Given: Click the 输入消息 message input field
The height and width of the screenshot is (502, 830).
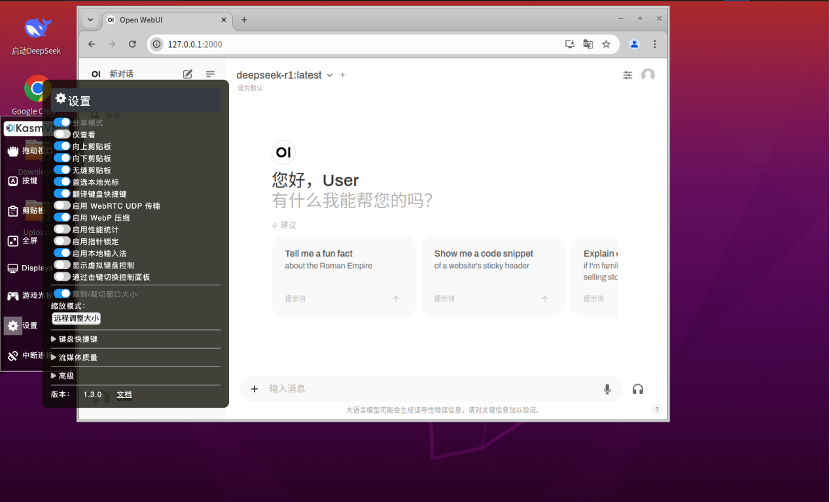Looking at the screenshot, I should coord(431,389).
